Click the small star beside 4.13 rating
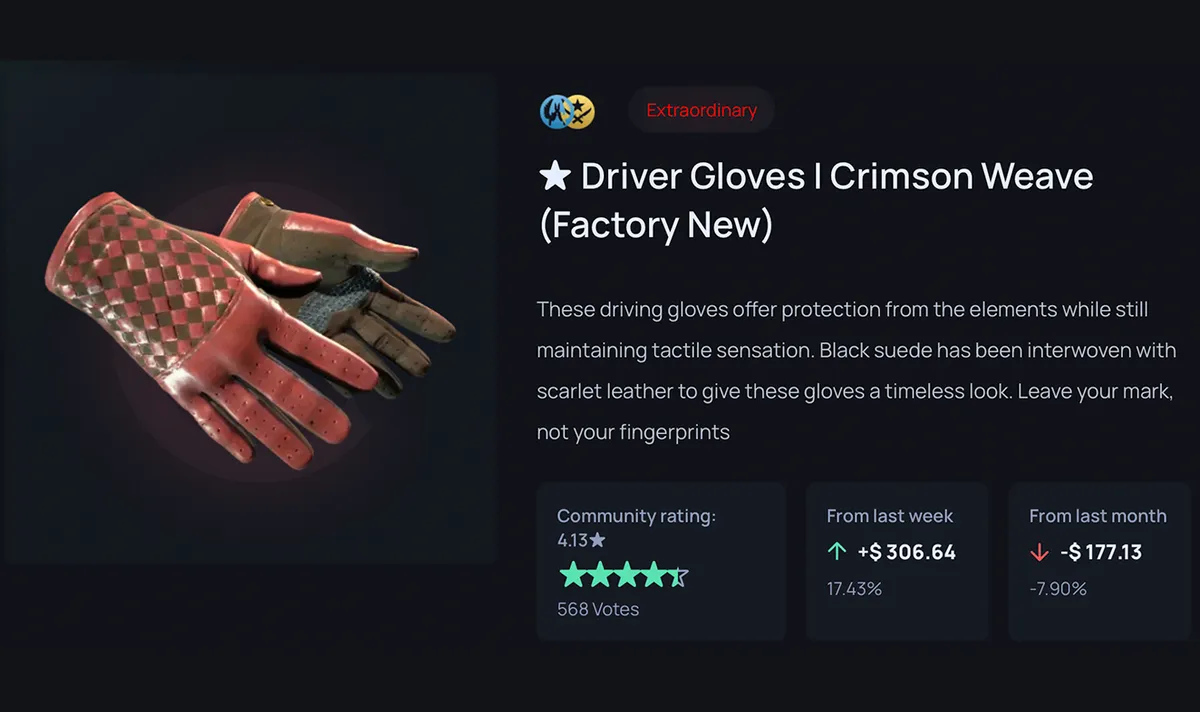 [x=597, y=540]
